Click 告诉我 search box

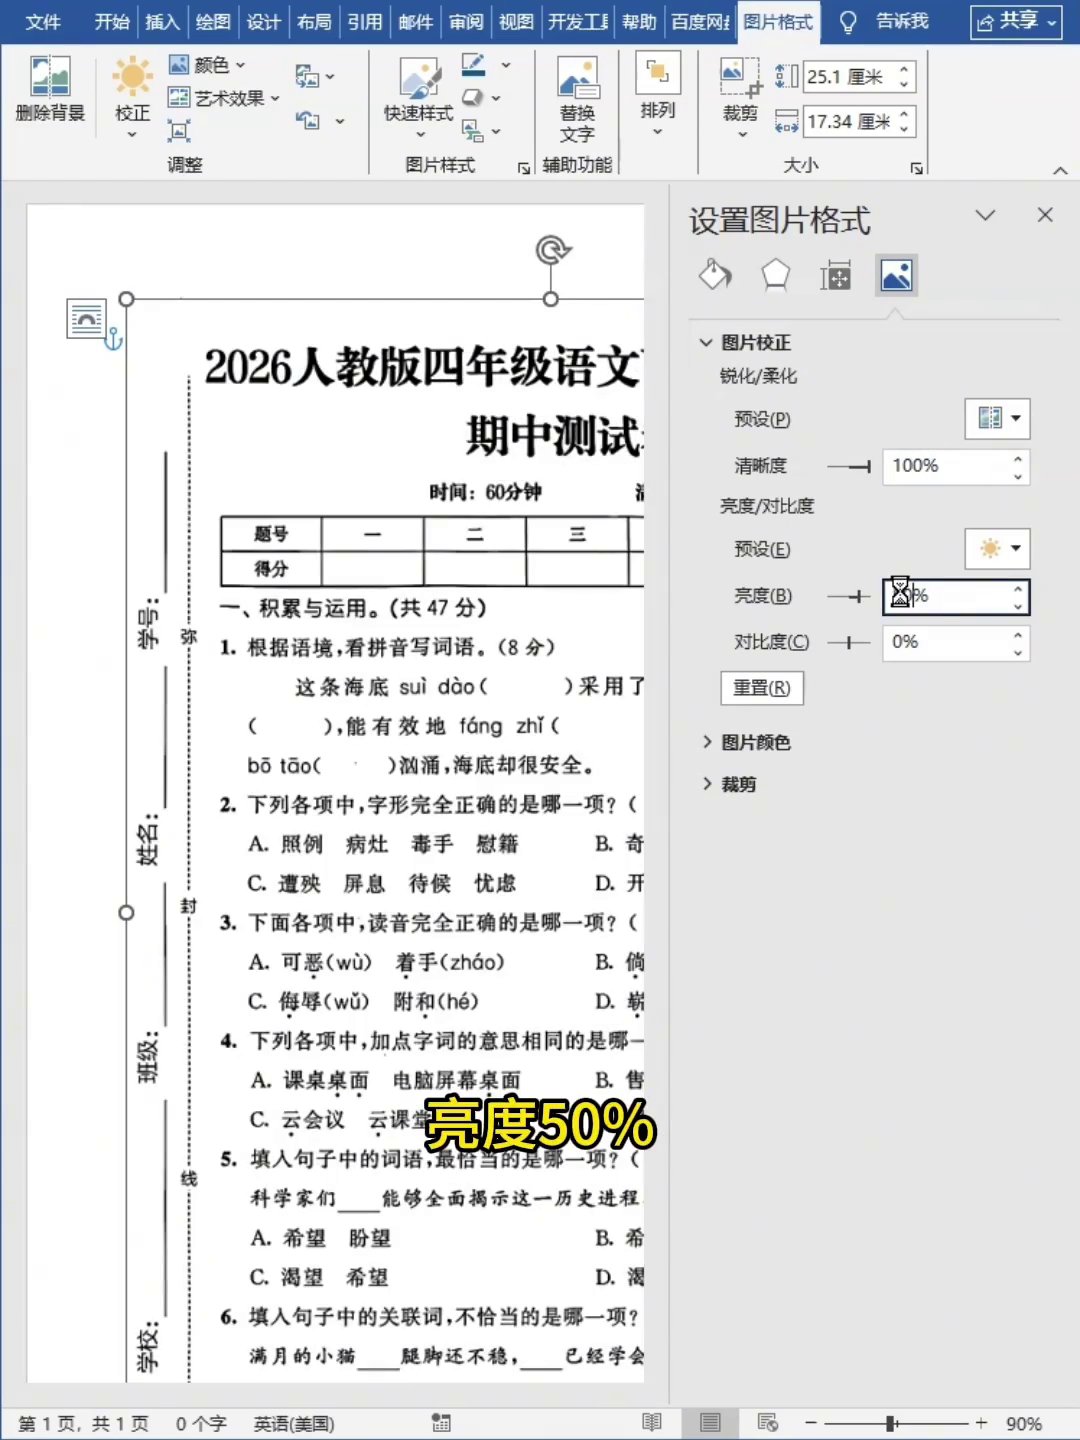(902, 22)
